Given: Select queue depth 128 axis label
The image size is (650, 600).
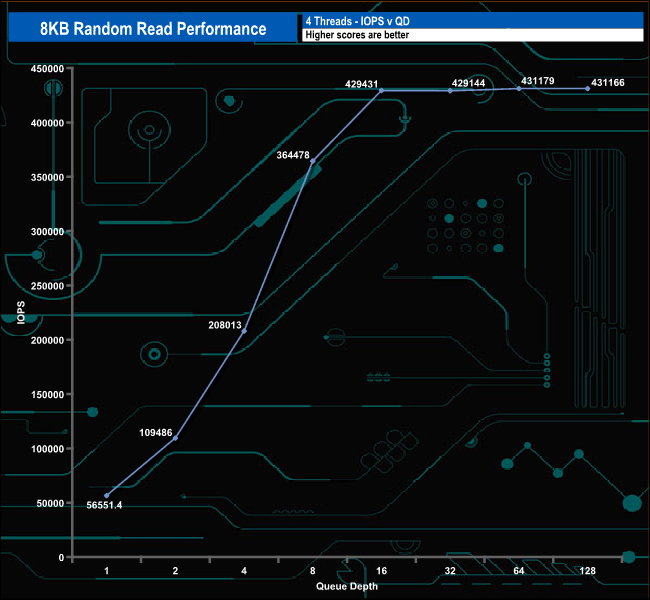Looking at the screenshot, I should tap(588, 571).
